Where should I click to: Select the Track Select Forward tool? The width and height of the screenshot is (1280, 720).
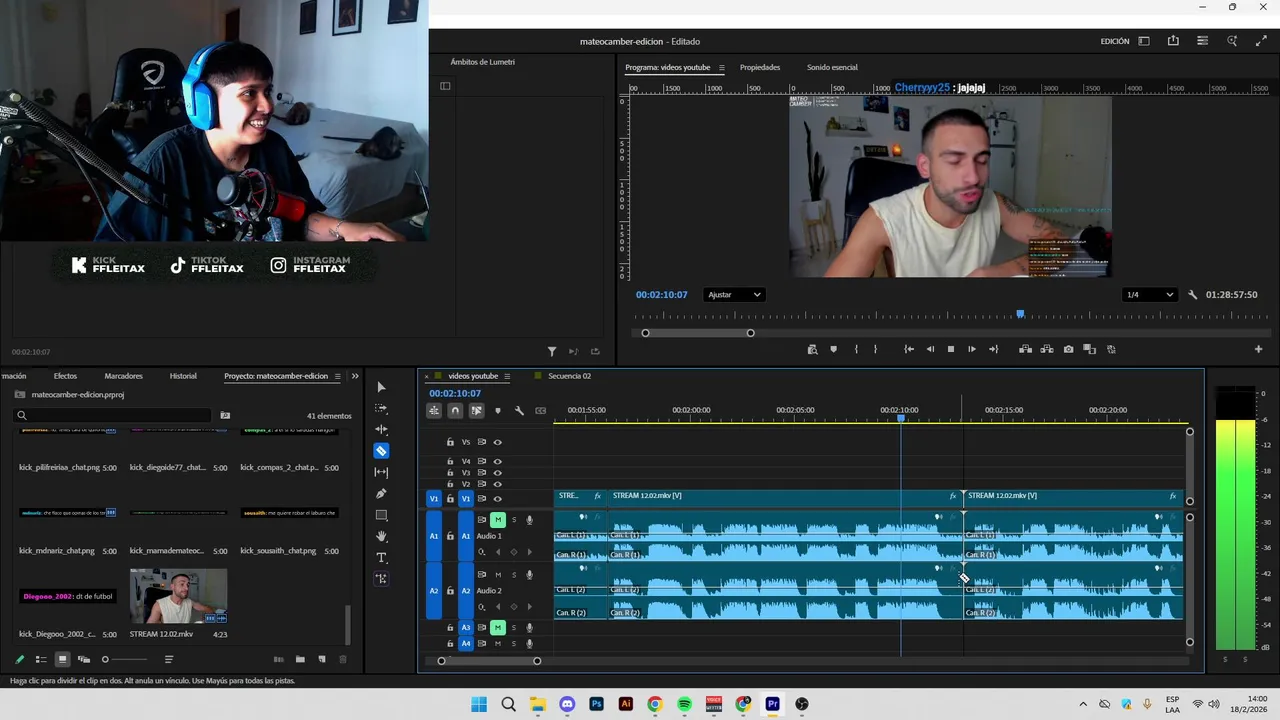381,409
